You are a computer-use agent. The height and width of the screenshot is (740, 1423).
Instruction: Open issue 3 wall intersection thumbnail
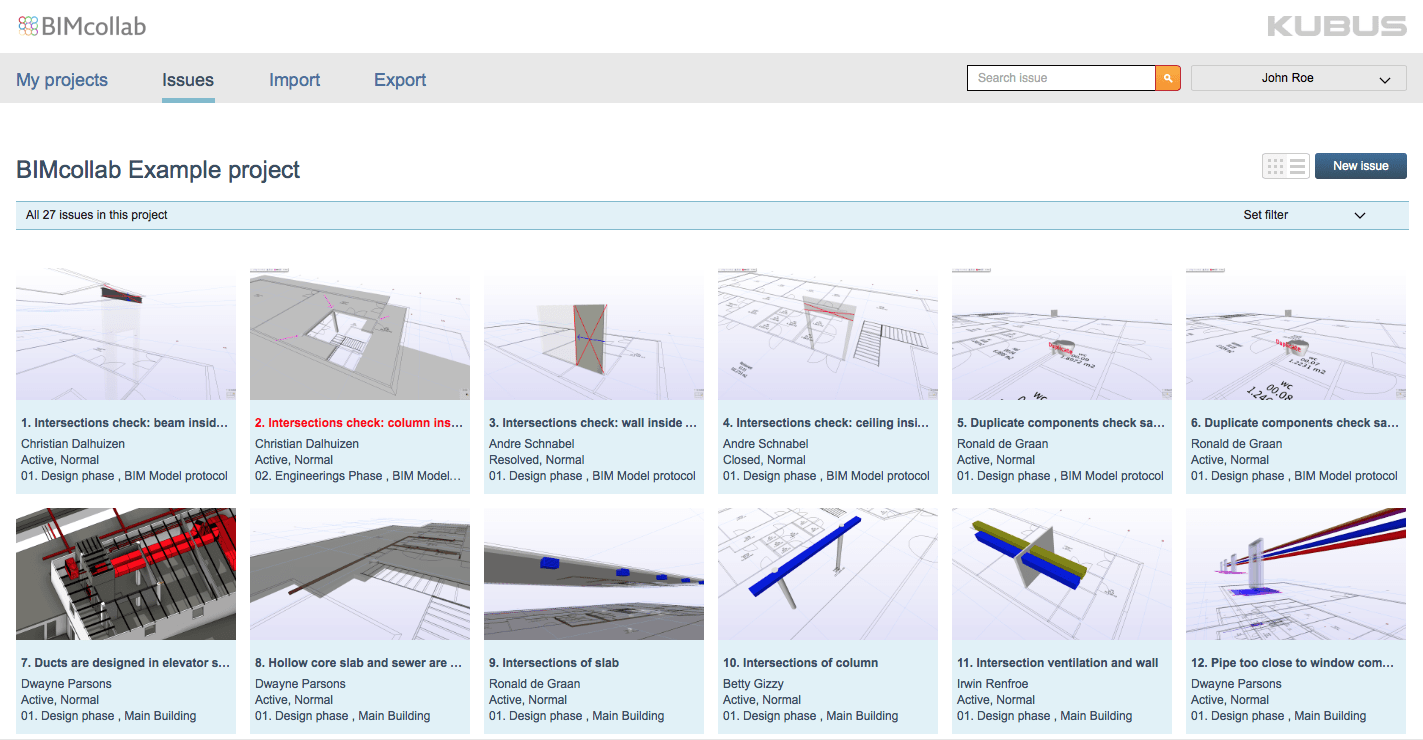[x=594, y=334]
